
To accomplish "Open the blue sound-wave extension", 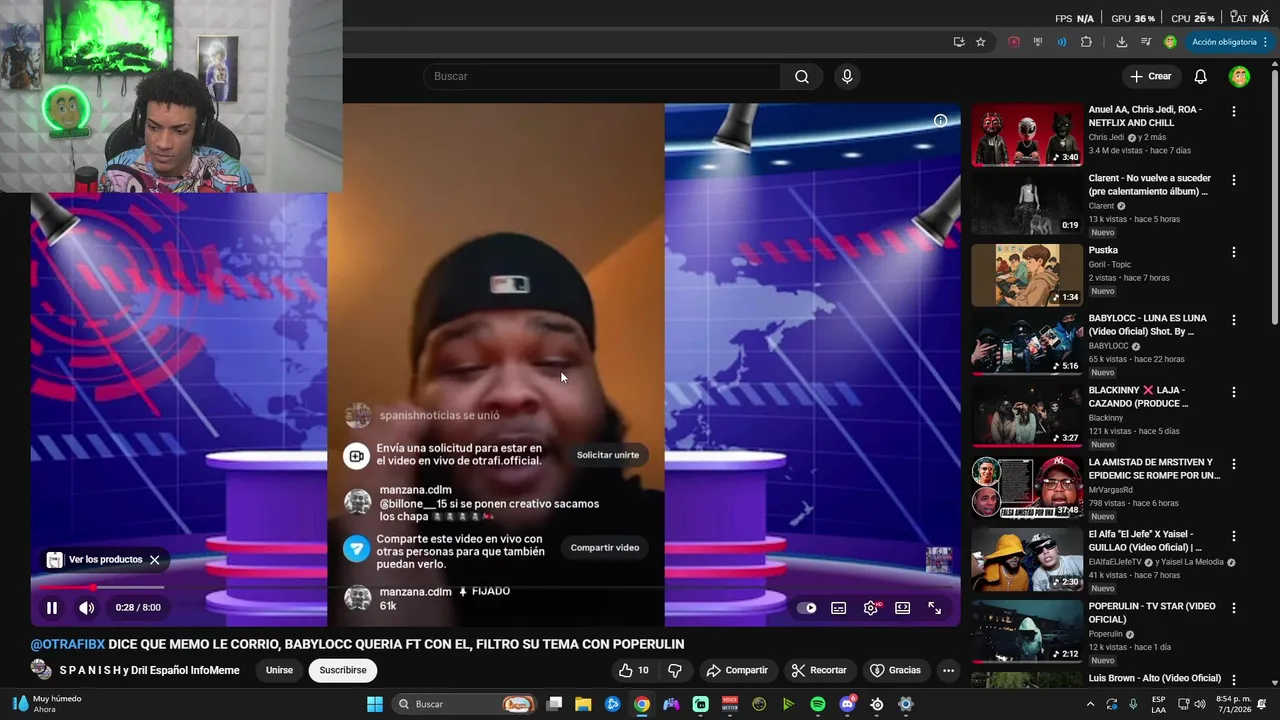I will pyautogui.click(x=1062, y=42).
